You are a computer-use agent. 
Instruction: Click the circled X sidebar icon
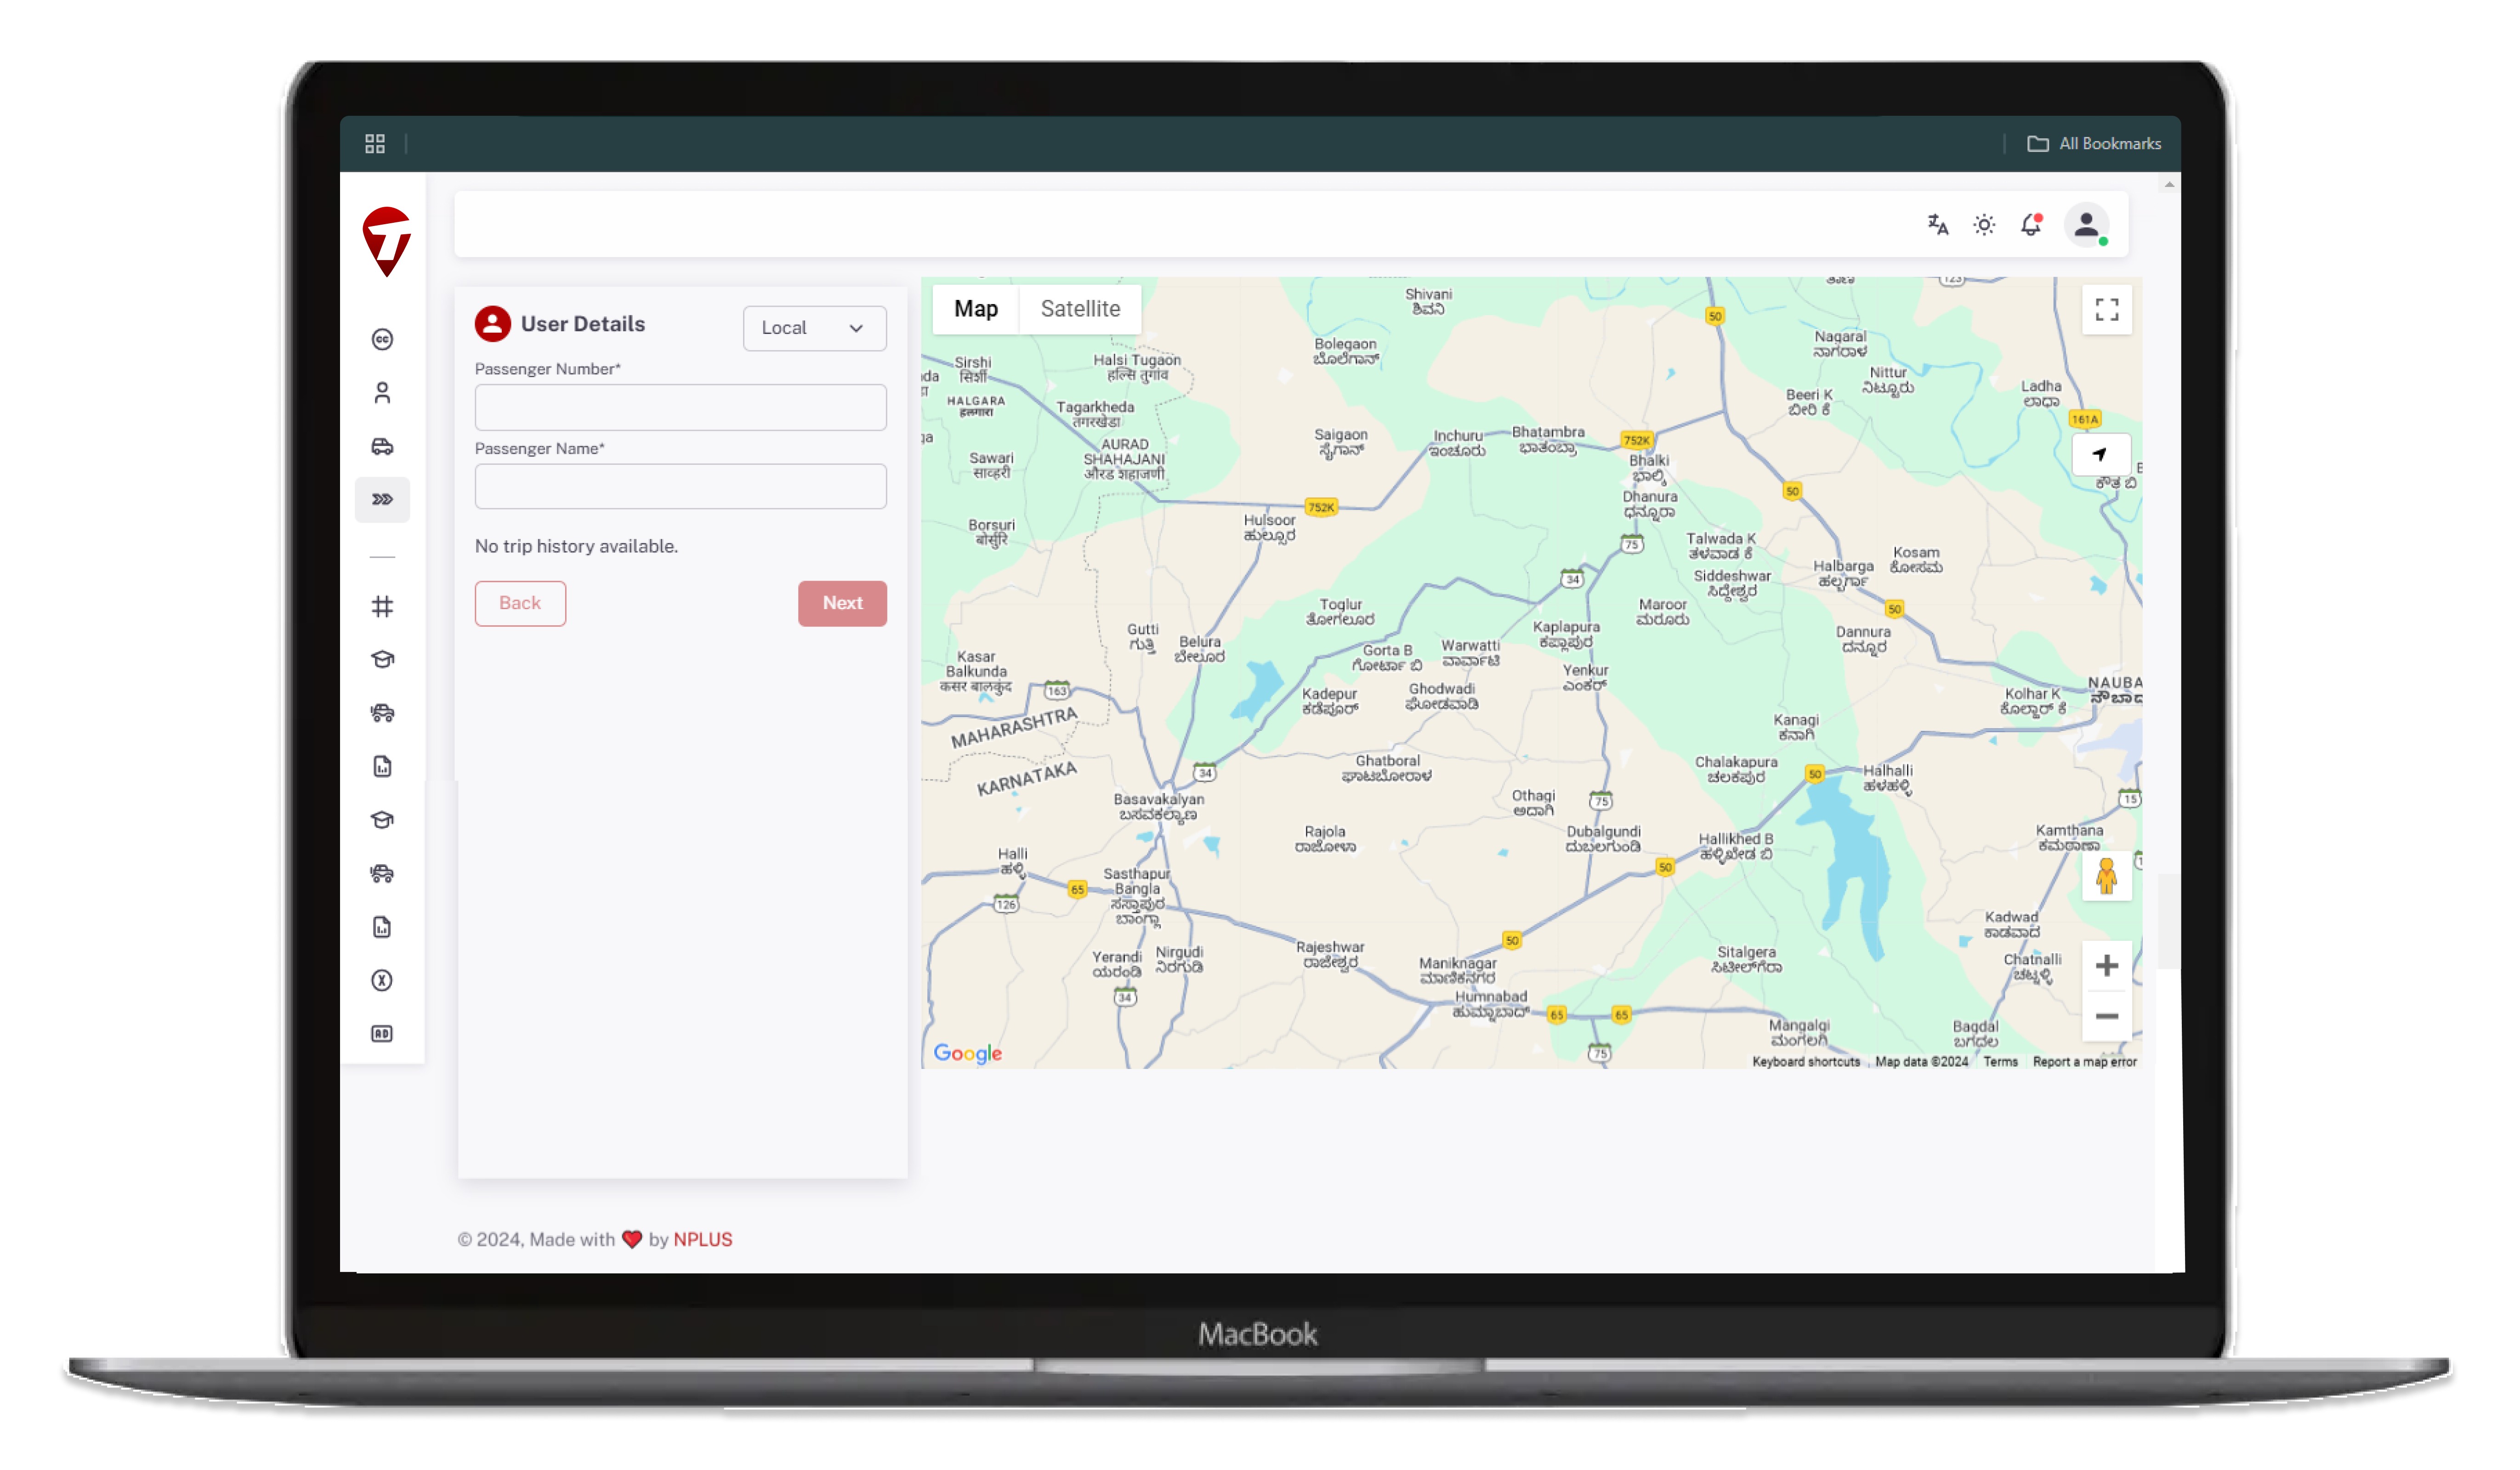[x=382, y=980]
